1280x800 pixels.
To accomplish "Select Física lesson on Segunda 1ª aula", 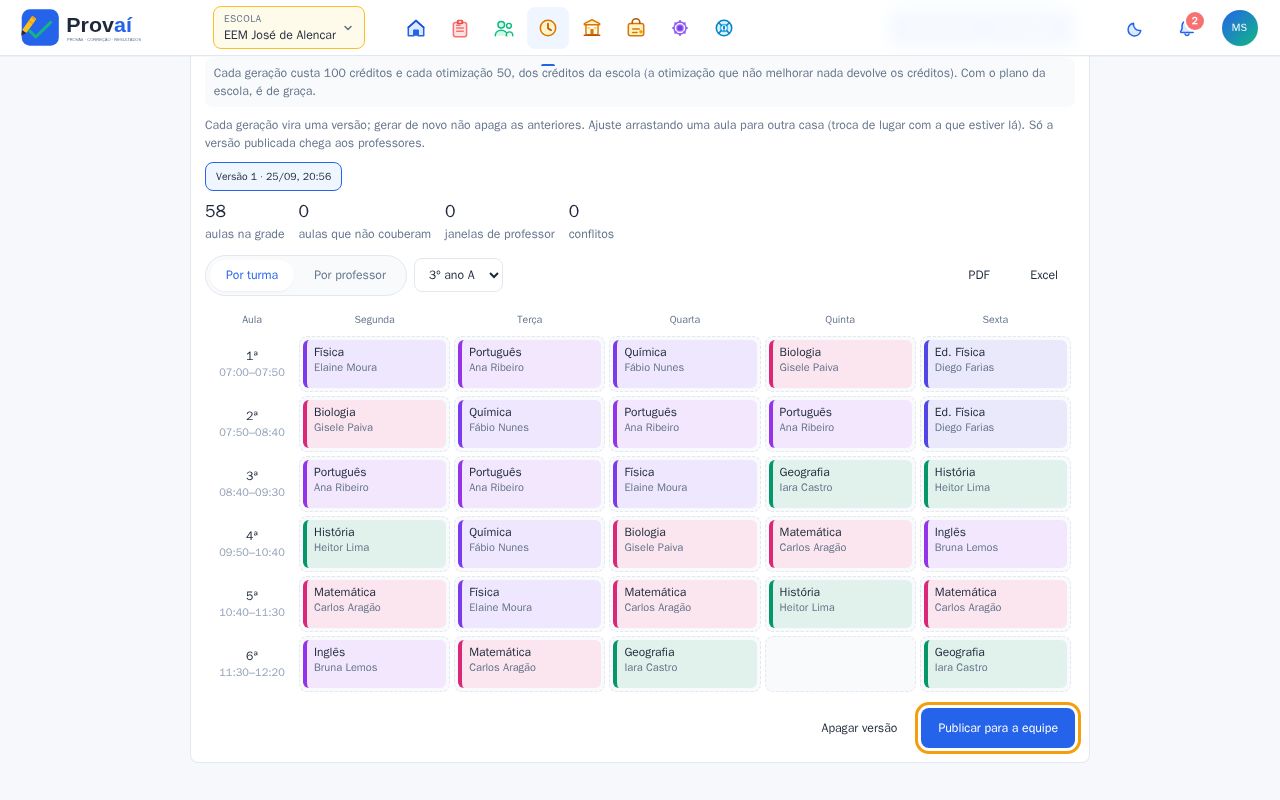I will 375,364.
